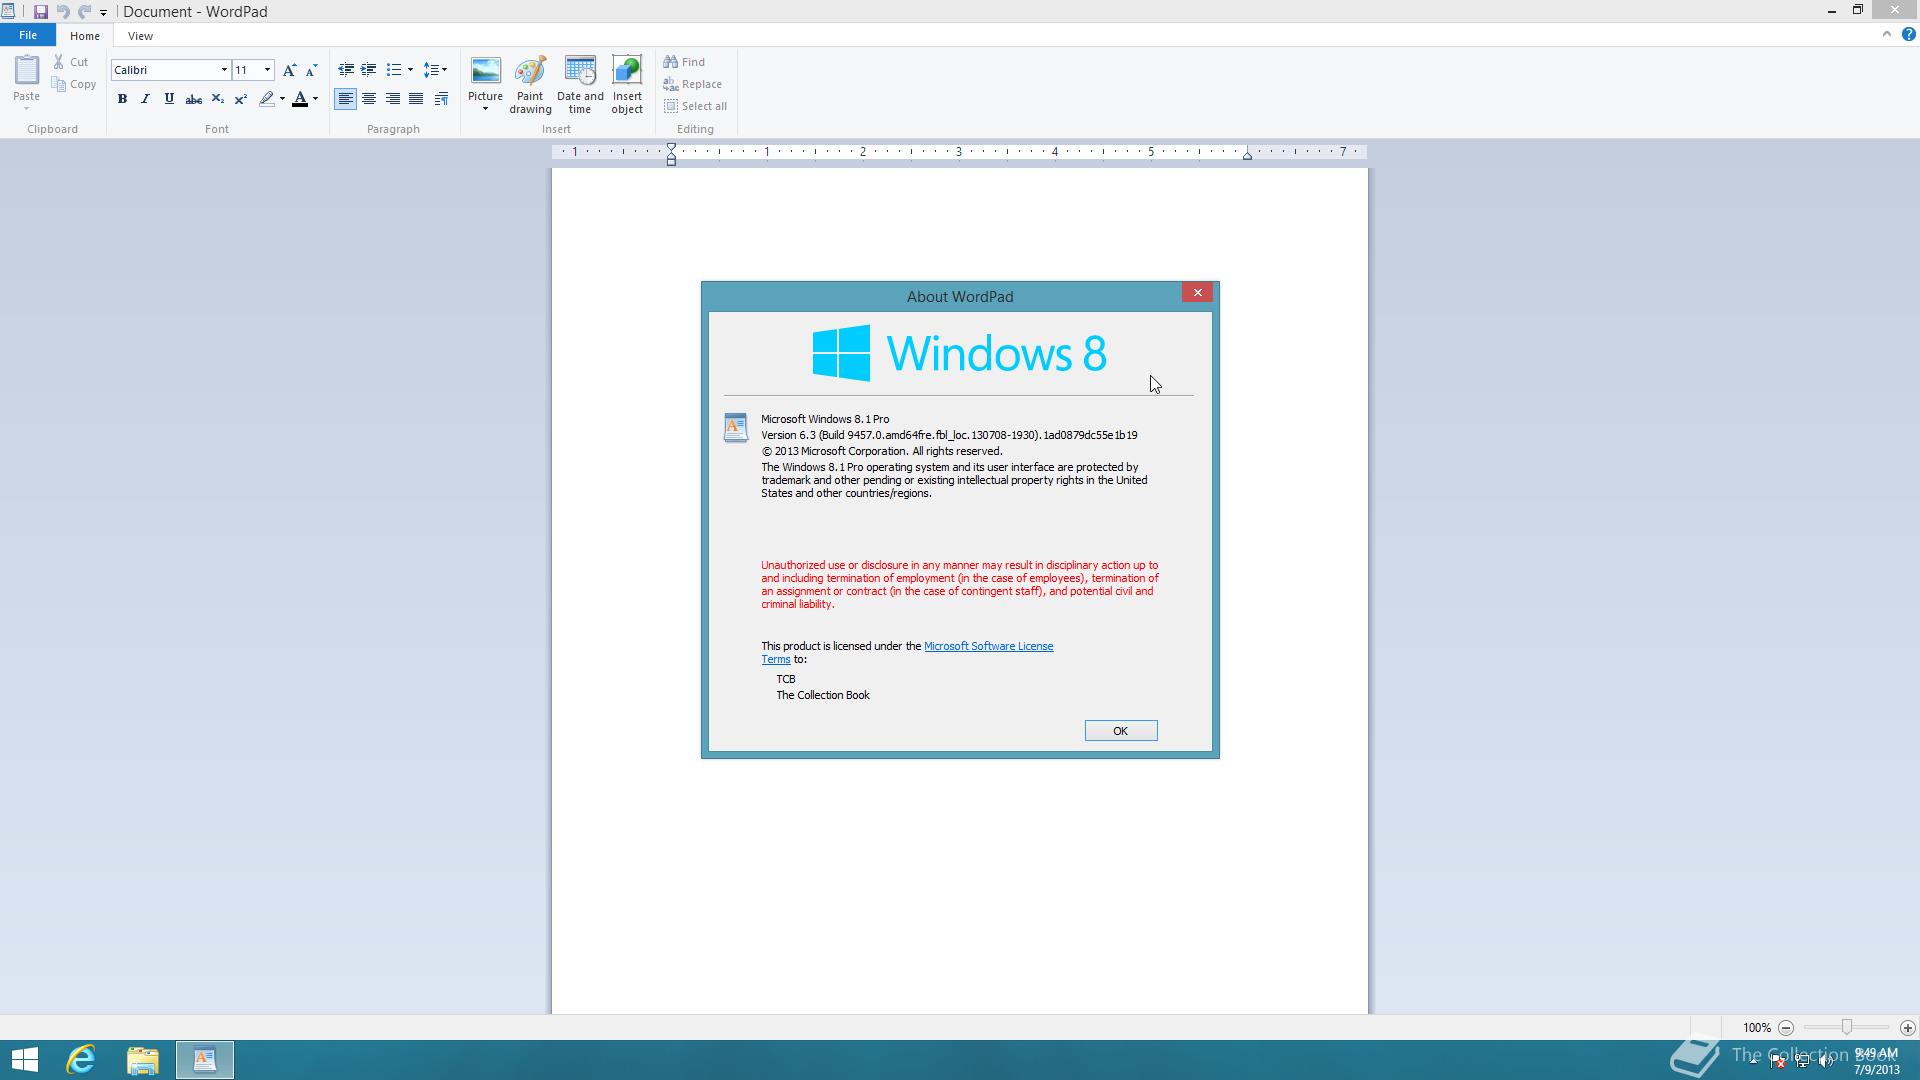The image size is (1920, 1080).
Task: Insert Date and time
Action: click(x=580, y=85)
